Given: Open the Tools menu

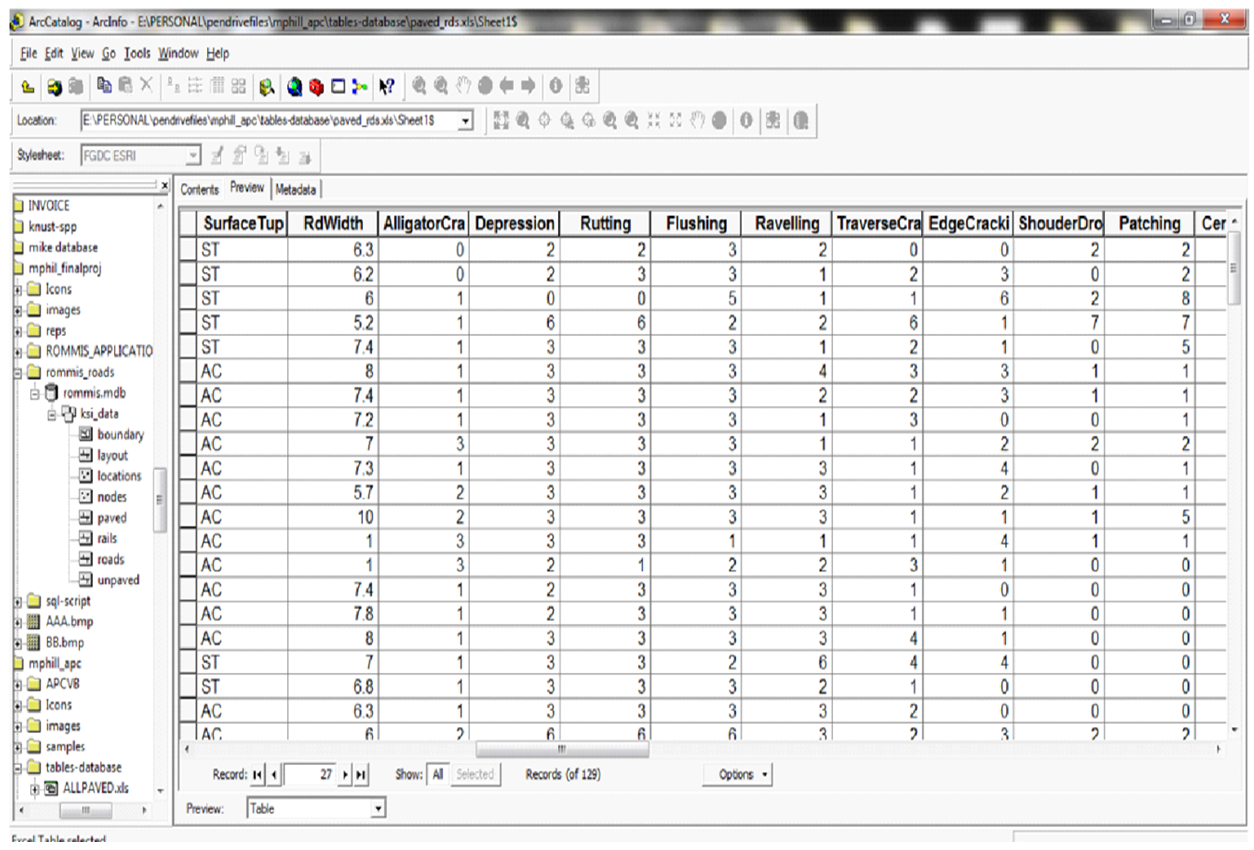Looking at the screenshot, I should tap(137, 53).
